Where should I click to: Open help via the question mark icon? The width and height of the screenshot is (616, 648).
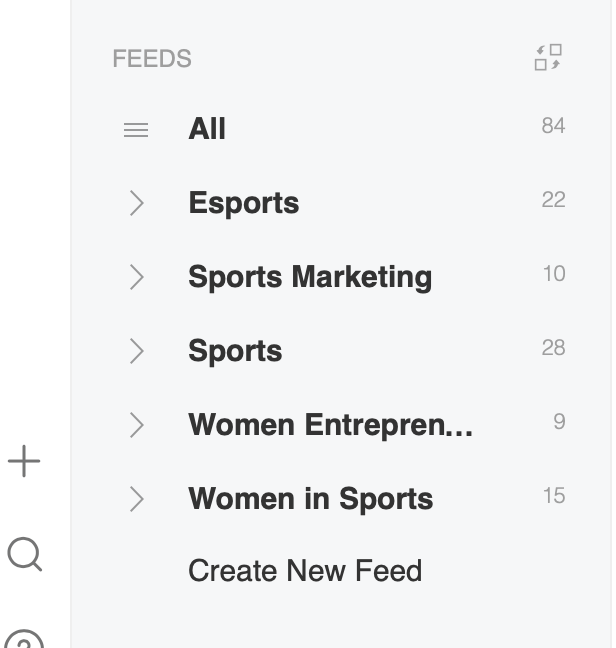click(x=24, y=640)
